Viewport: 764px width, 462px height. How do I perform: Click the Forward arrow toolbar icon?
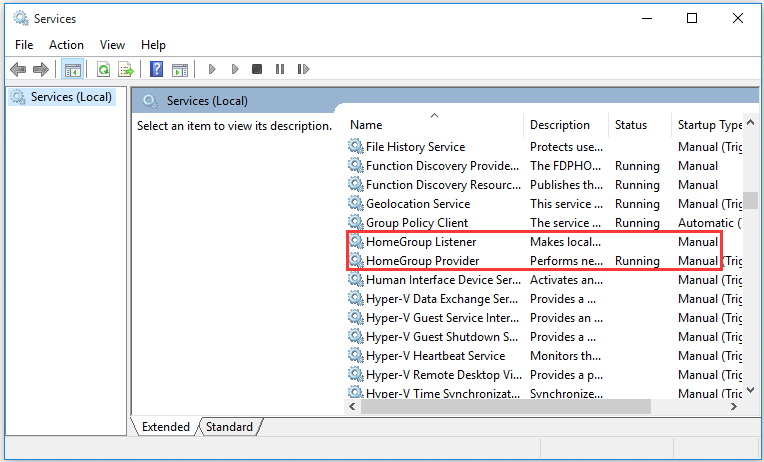pos(41,69)
